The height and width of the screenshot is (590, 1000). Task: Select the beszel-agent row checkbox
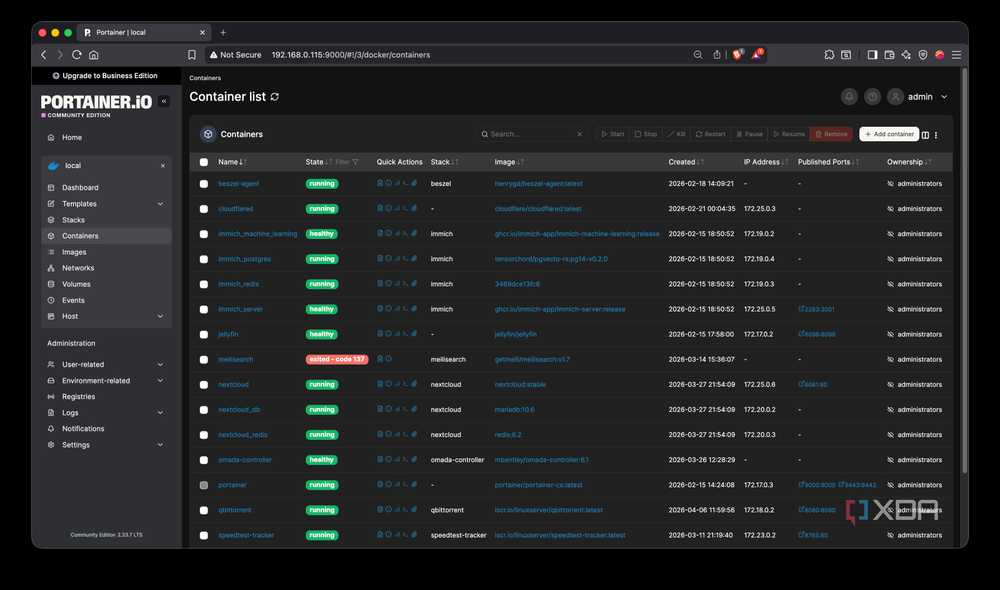203,184
